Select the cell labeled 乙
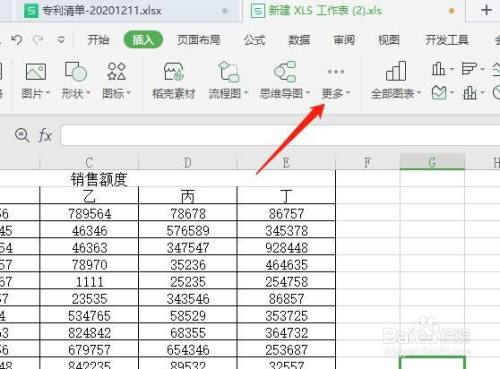This screenshot has width=500, height=369. coord(89,196)
